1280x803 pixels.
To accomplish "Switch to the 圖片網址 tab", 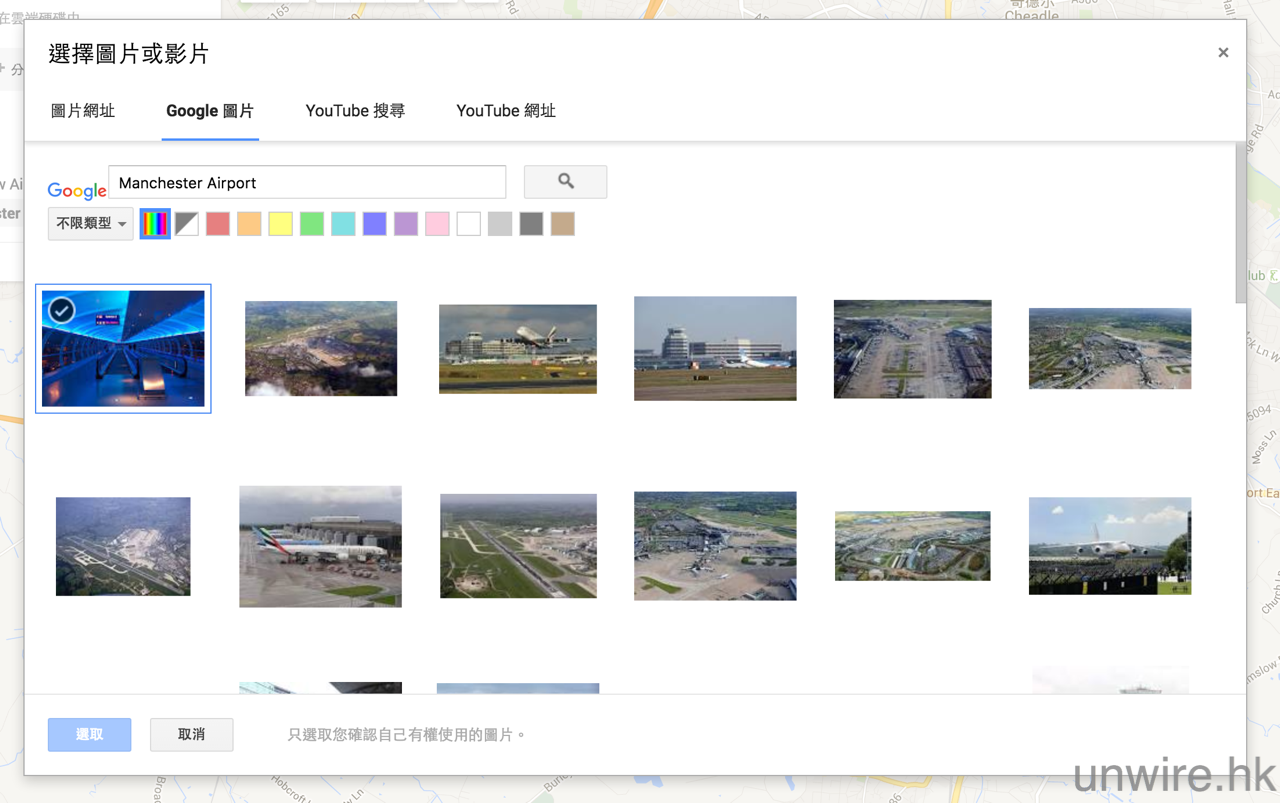I will [x=83, y=111].
